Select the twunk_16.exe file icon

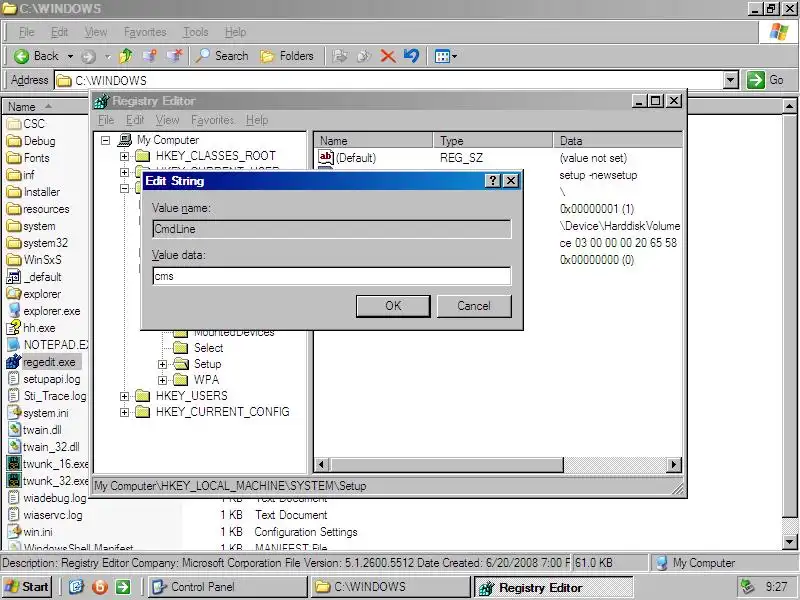tap(13, 464)
